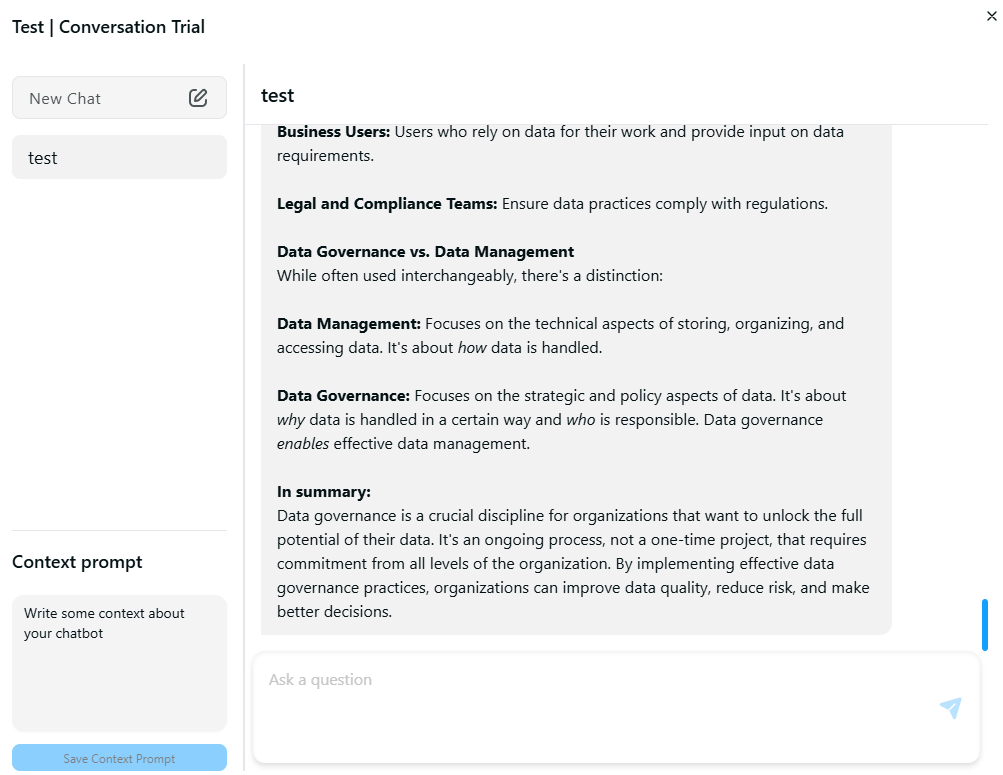Close the Conversation Trial dialog
Screen dimensions: 1003x775
[x=991, y=15]
